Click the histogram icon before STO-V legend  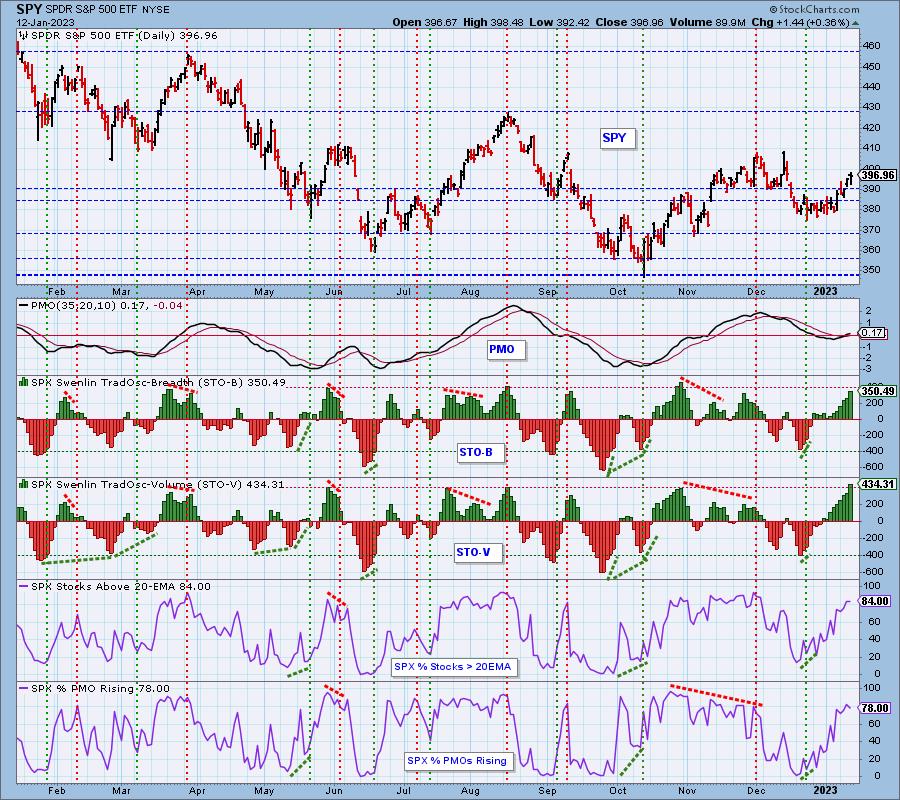(24, 484)
